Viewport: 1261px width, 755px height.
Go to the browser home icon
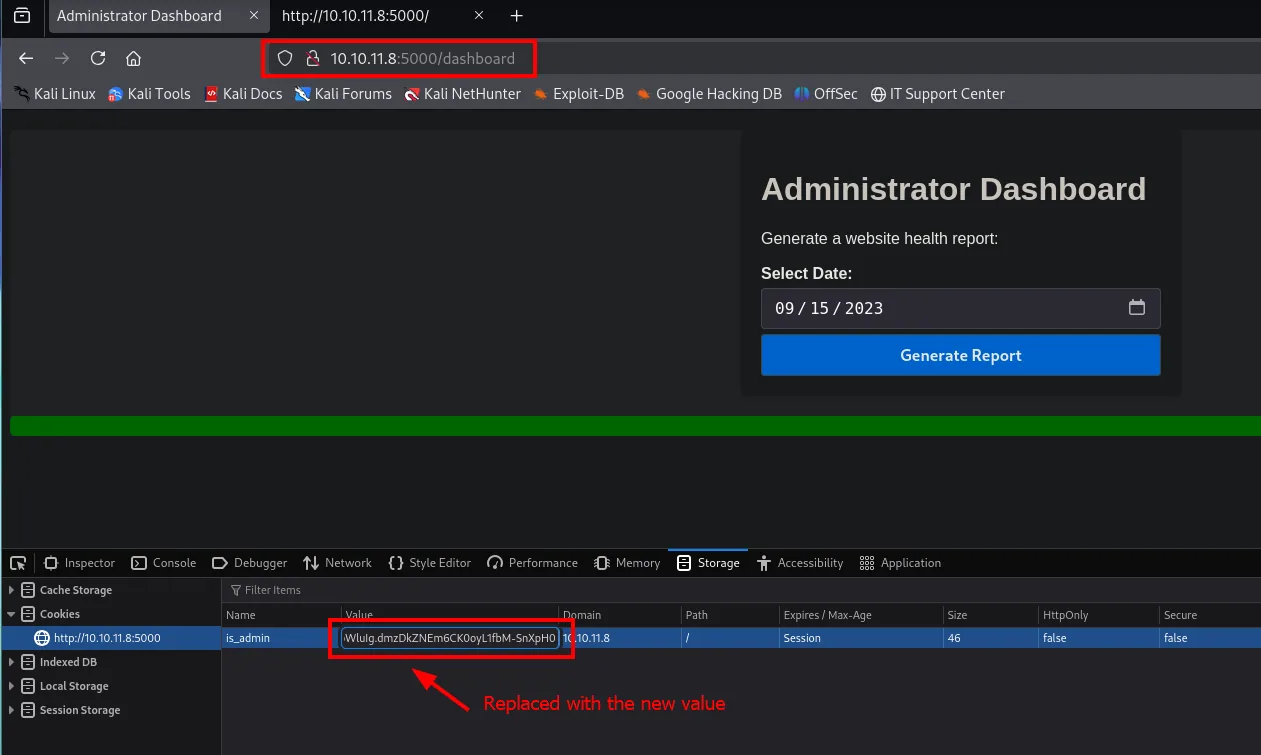[x=133, y=58]
